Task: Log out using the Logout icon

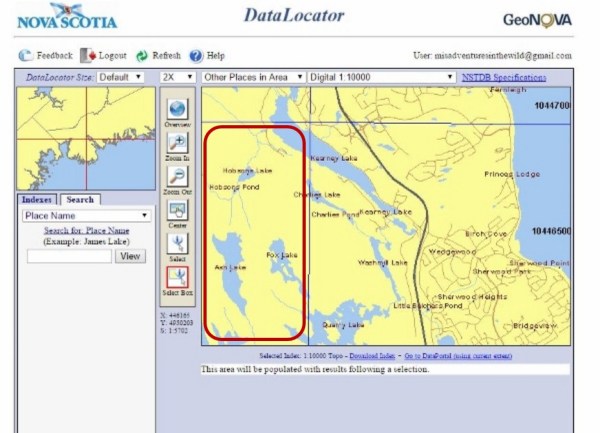Action: pyautogui.click(x=89, y=56)
